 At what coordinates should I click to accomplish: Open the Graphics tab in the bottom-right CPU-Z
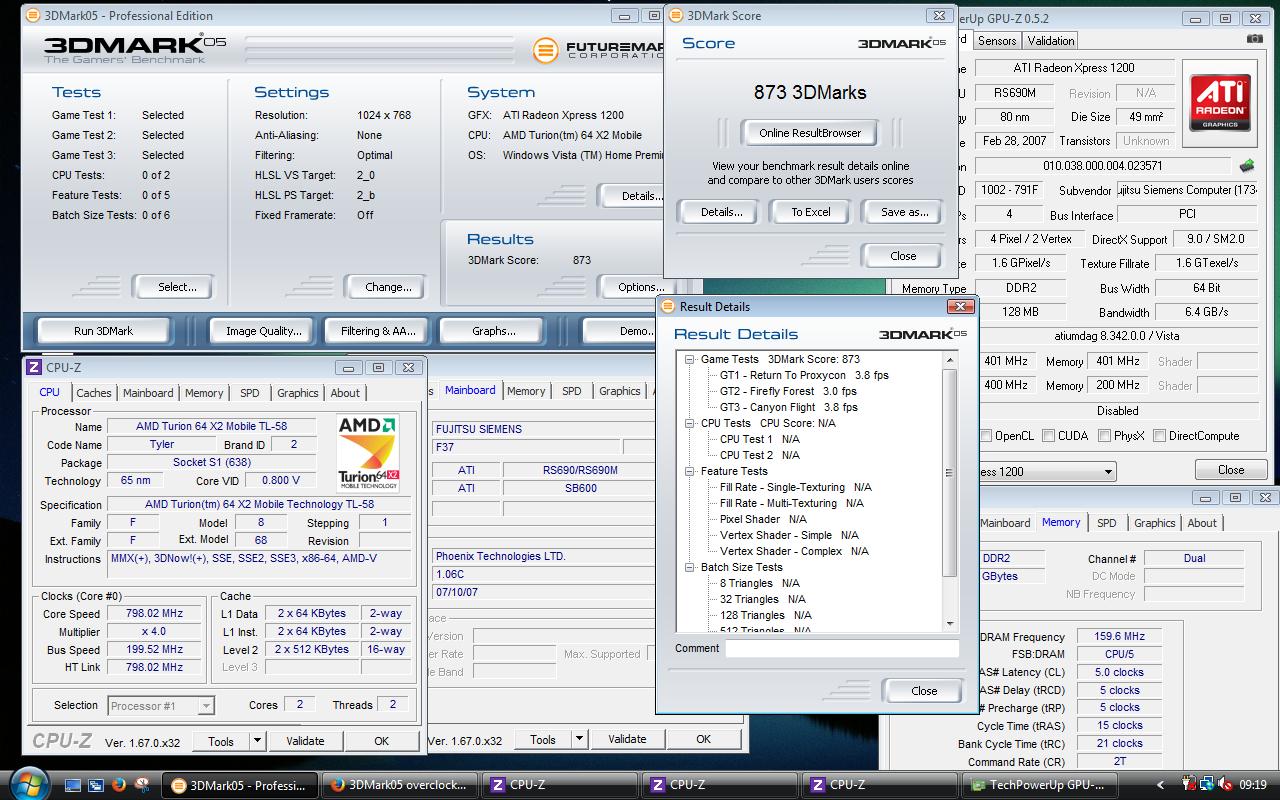[1155, 523]
